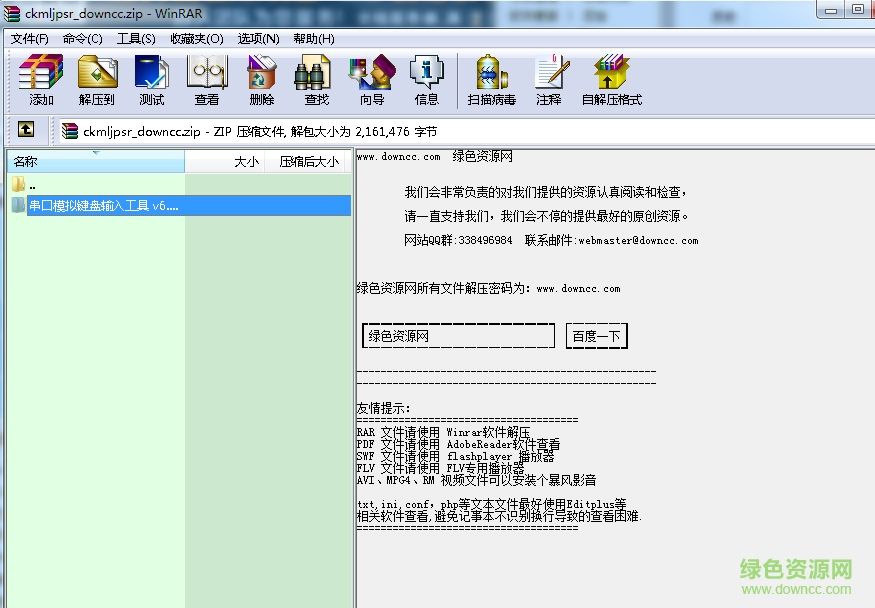Visit the webmaster@downcc.com email link
The width and height of the screenshot is (875, 608).
(x=640, y=240)
